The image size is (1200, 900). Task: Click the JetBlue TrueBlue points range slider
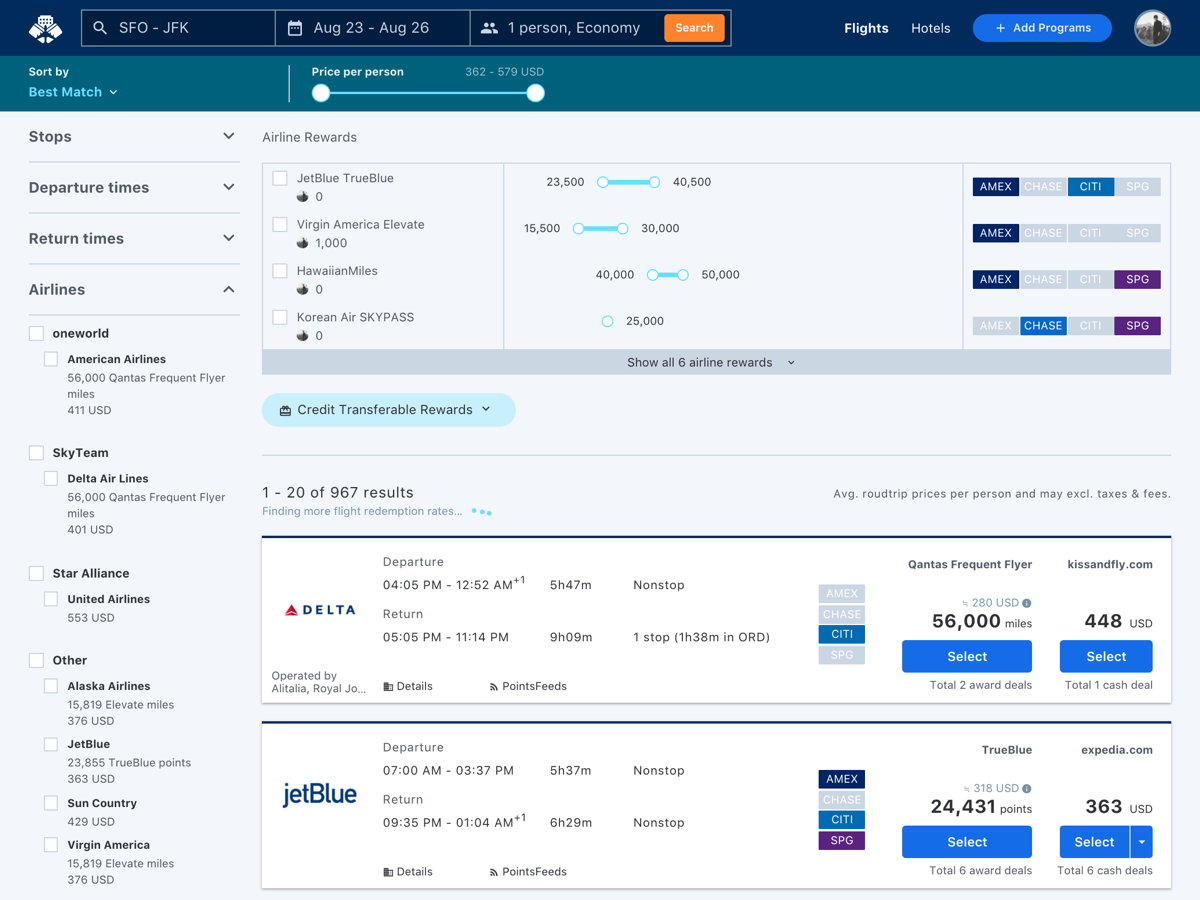click(x=628, y=182)
